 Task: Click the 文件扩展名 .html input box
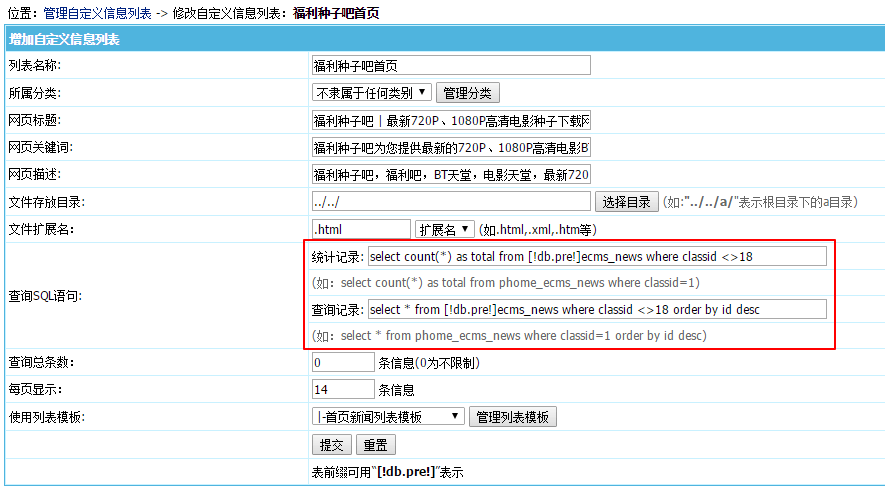pyautogui.click(x=361, y=229)
